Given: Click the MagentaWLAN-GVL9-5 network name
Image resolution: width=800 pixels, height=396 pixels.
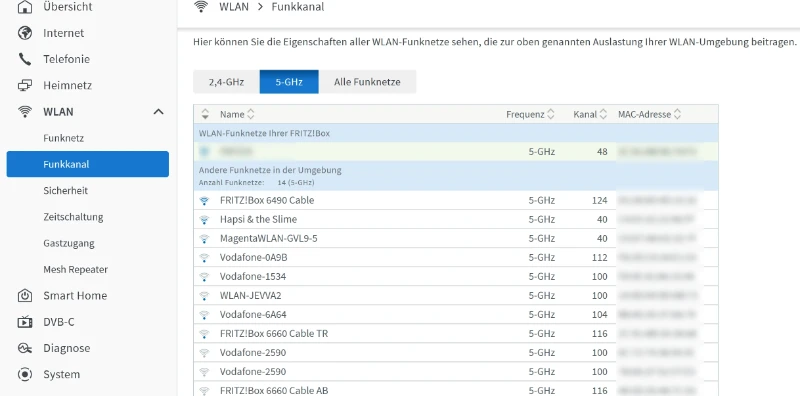Looking at the screenshot, I should 268,238.
